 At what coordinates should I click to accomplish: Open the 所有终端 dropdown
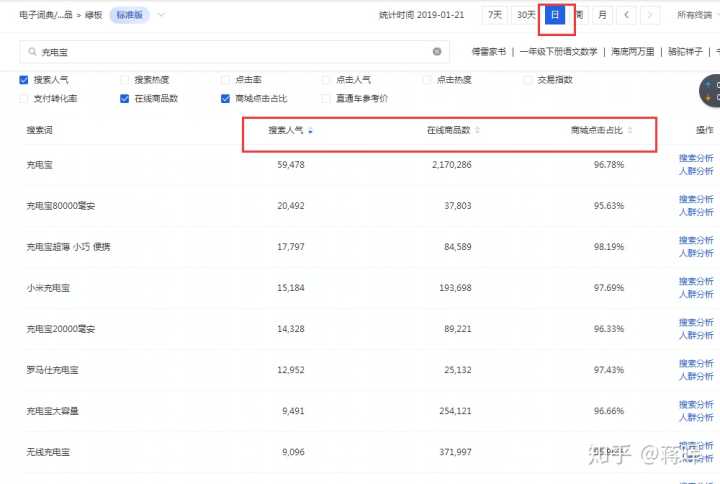coord(697,15)
